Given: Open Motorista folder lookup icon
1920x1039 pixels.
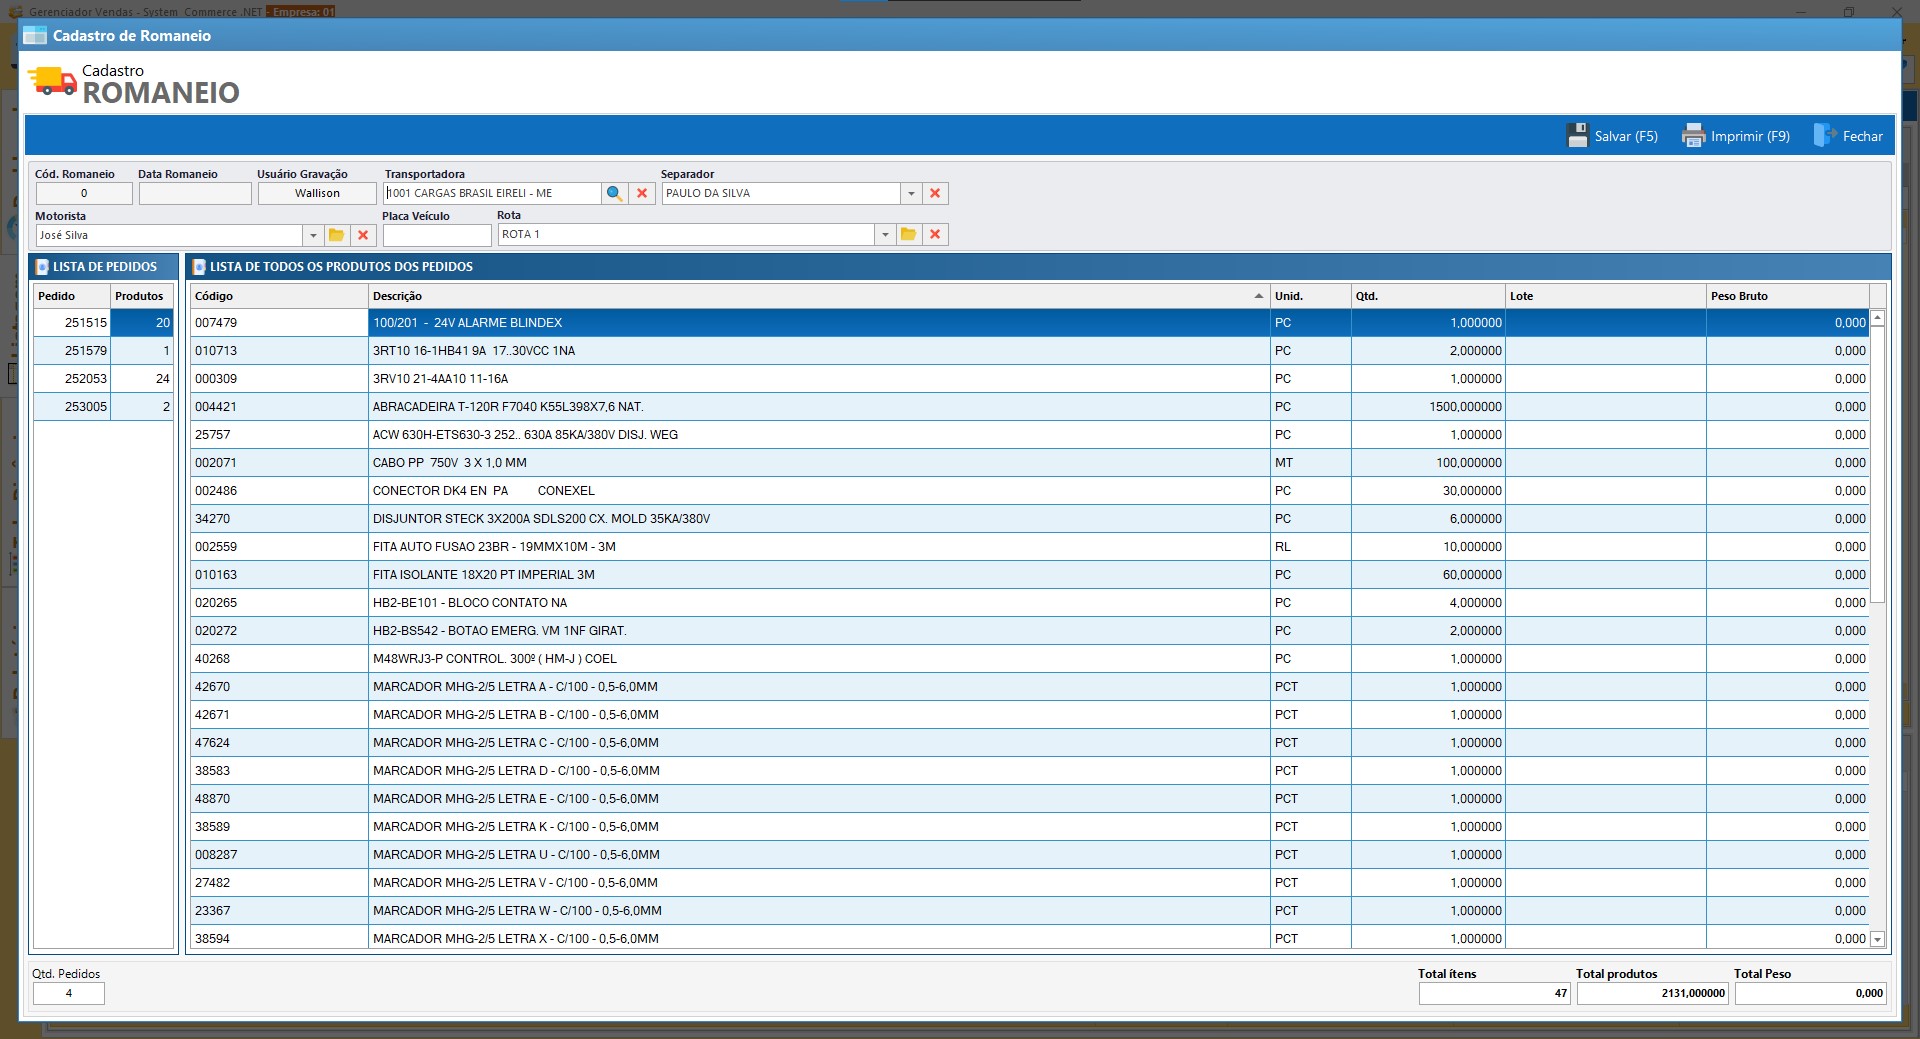Looking at the screenshot, I should click(x=337, y=235).
